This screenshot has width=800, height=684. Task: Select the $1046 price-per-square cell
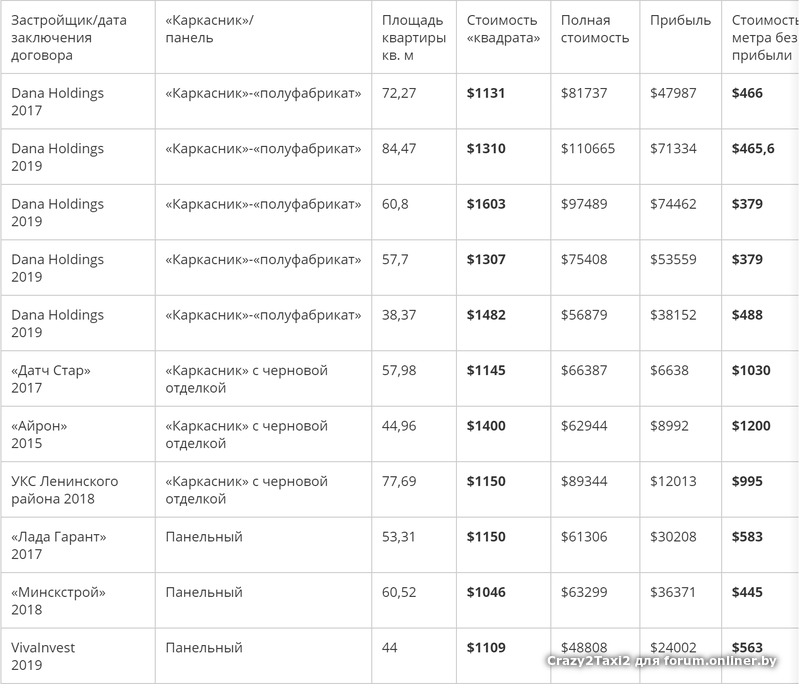click(x=486, y=593)
